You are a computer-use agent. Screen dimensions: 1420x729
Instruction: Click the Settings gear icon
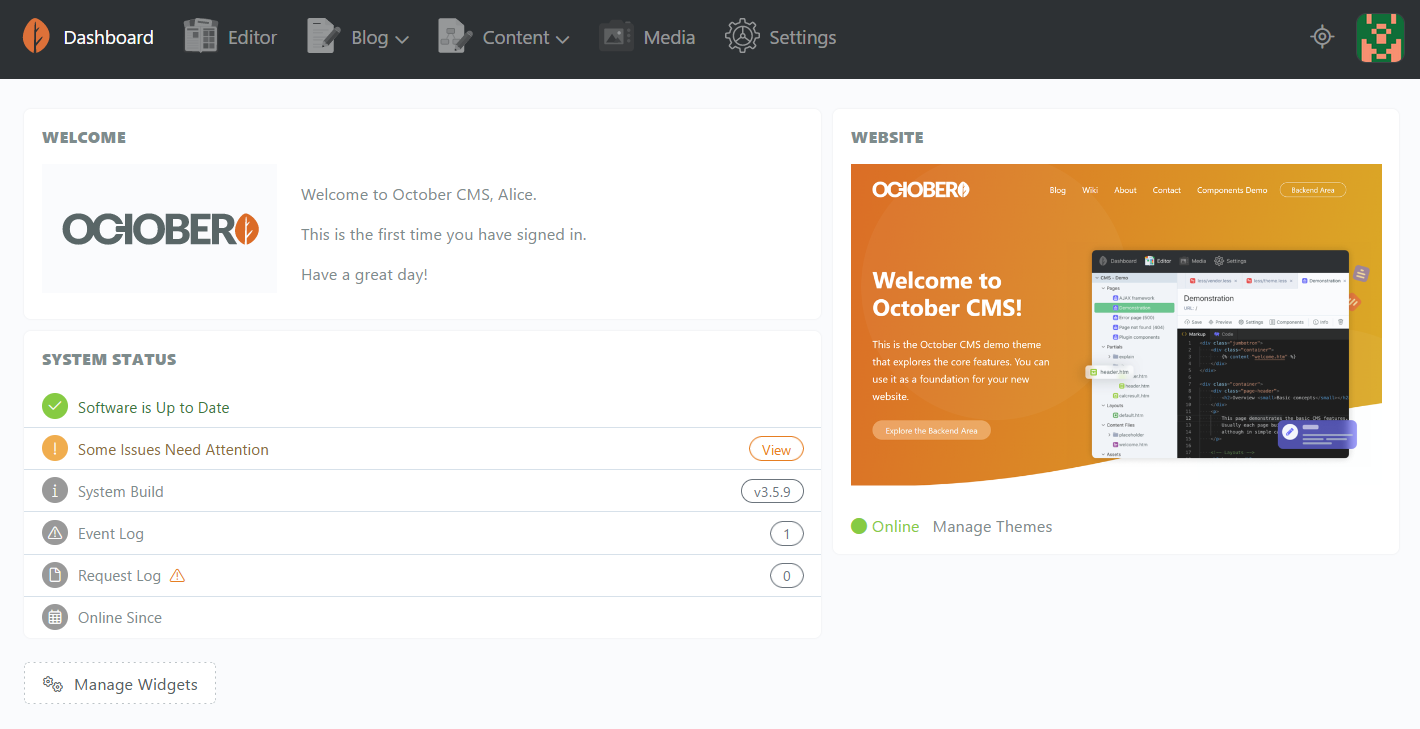tap(742, 37)
